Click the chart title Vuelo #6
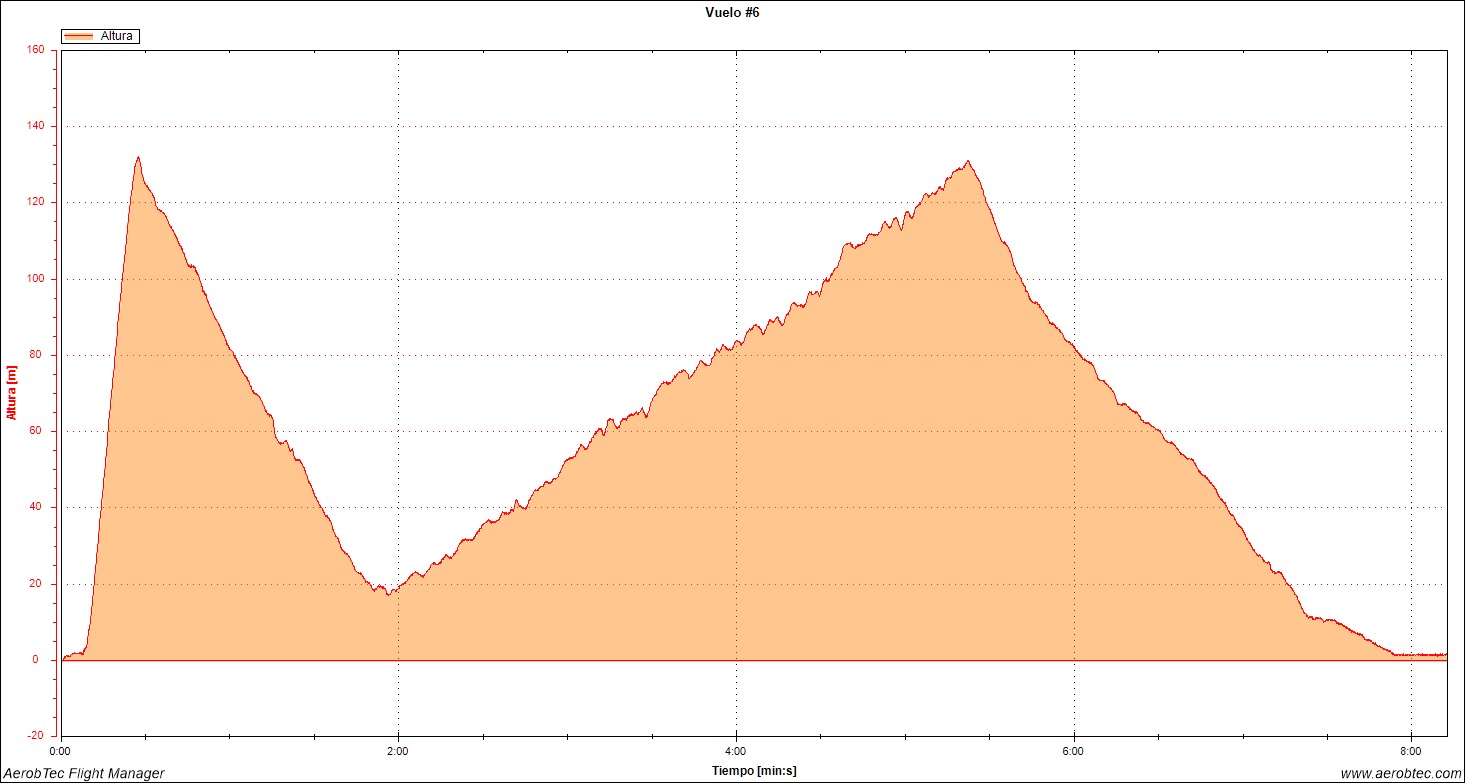This screenshot has width=1465, height=783. click(x=732, y=13)
